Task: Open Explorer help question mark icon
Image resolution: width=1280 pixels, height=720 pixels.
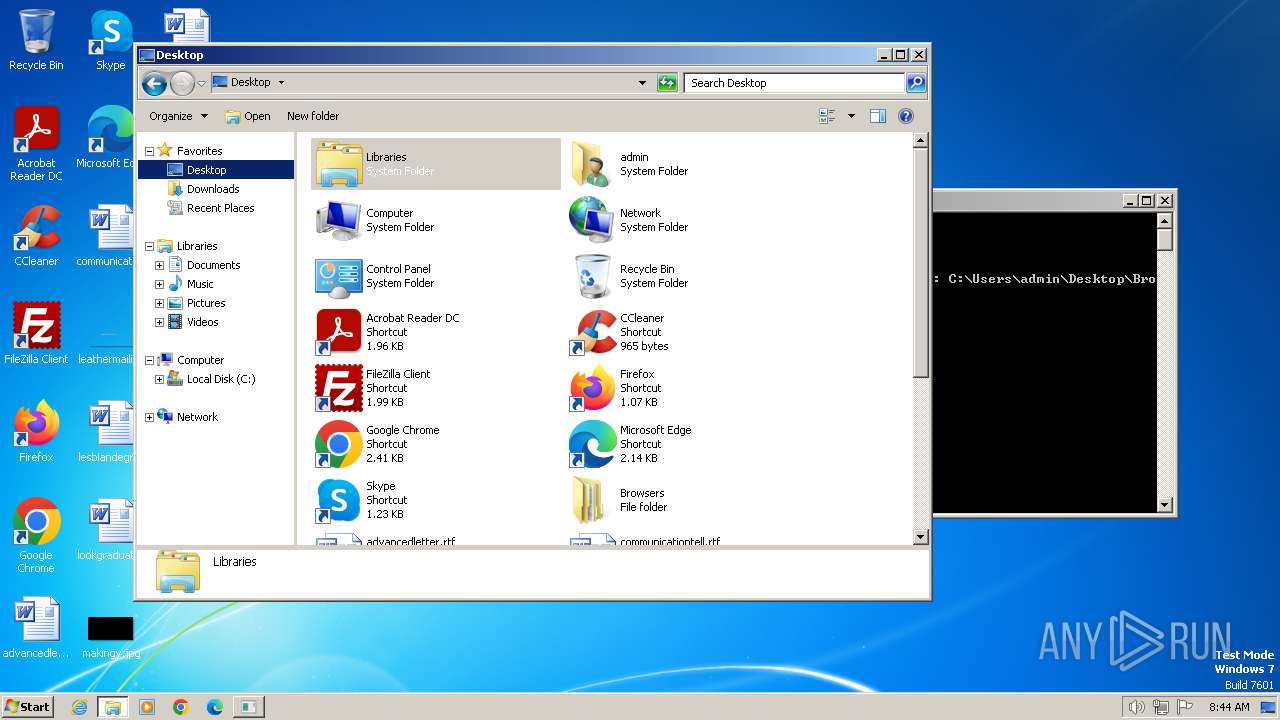Action: click(906, 116)
